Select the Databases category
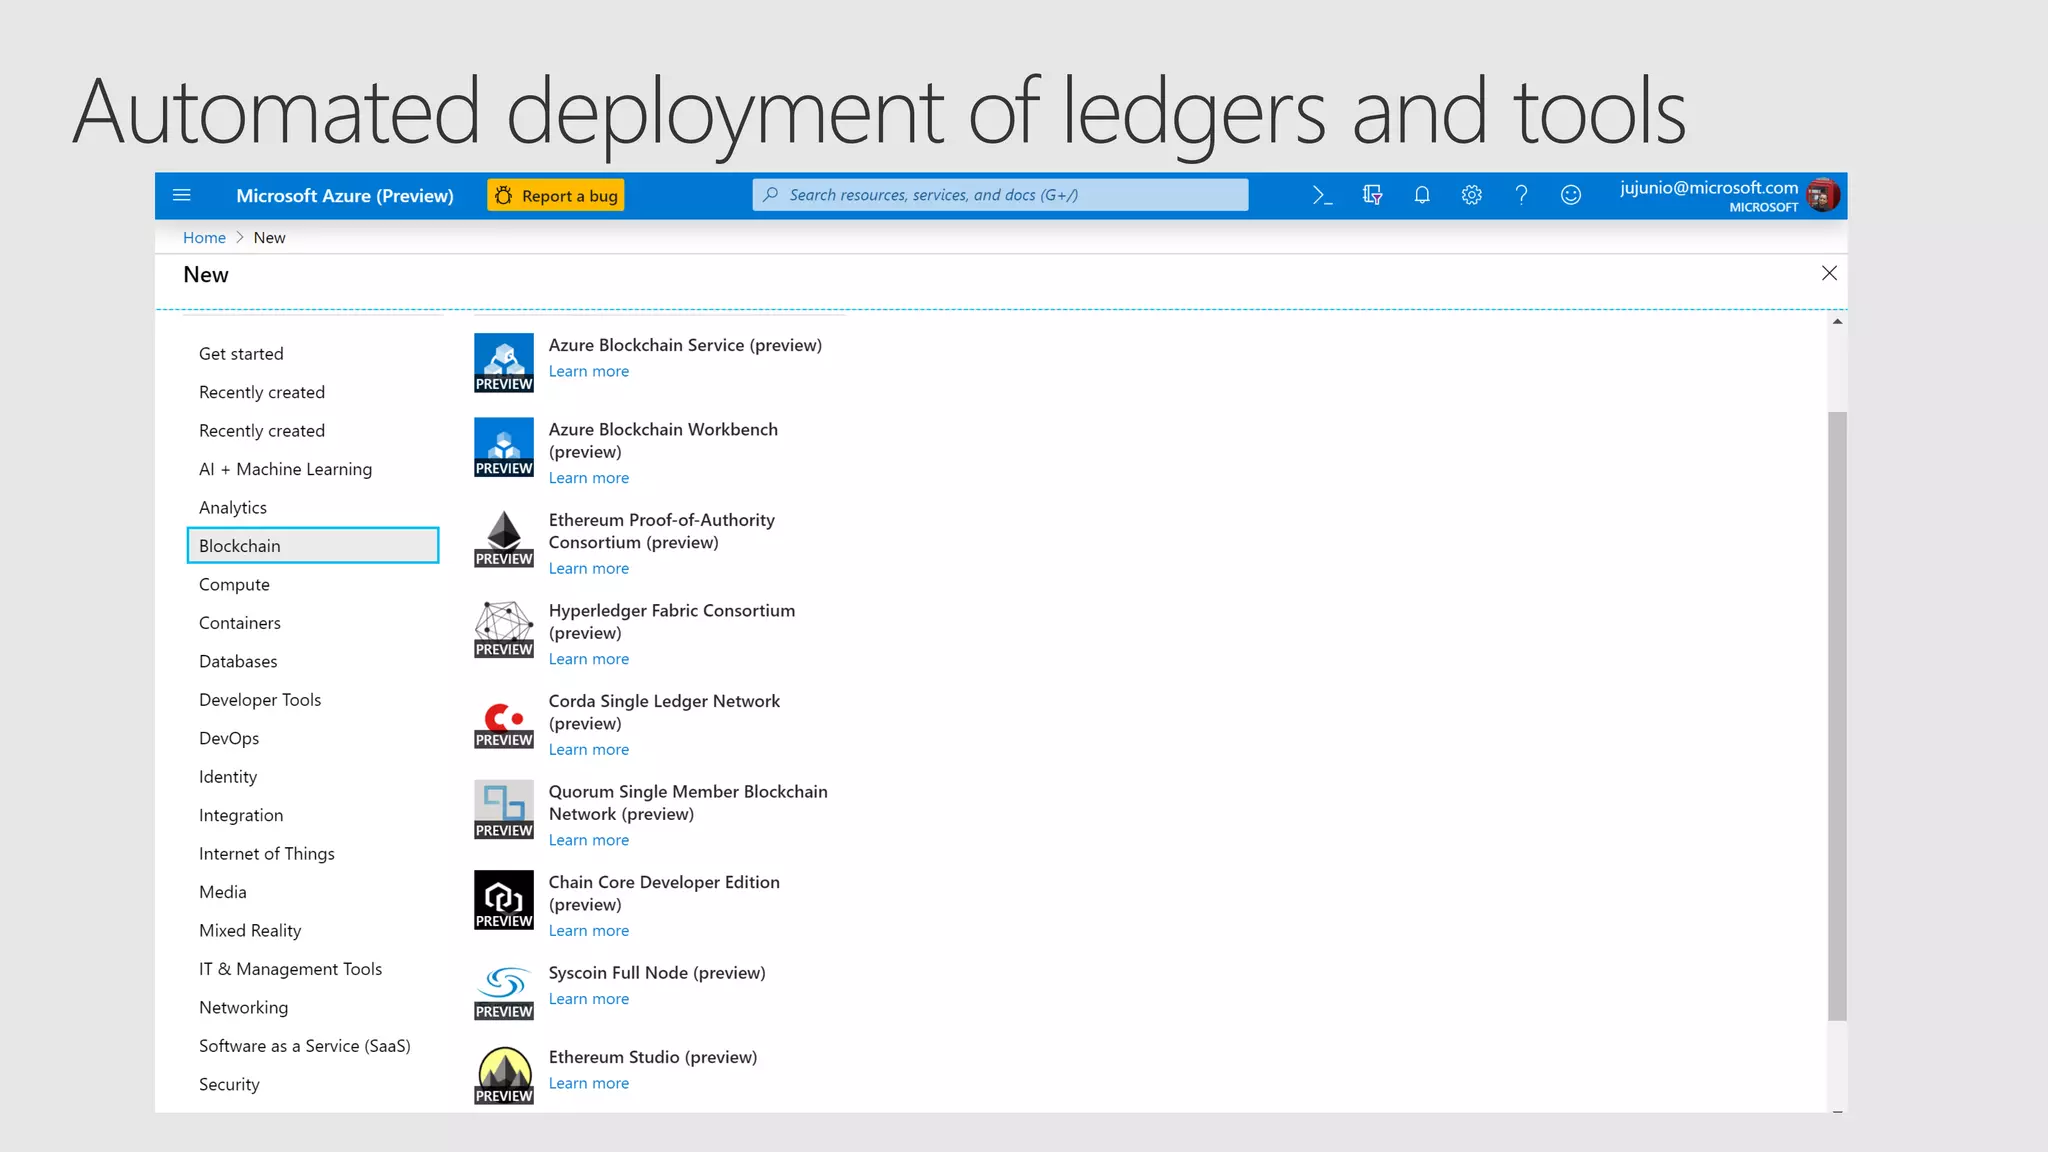 pos(238,661)
